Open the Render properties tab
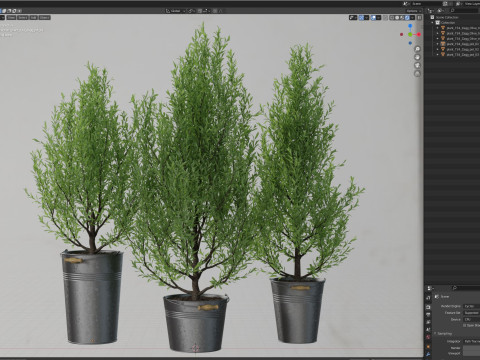The image size is (480, 360). pyautogui.click(x=428, y=307)
